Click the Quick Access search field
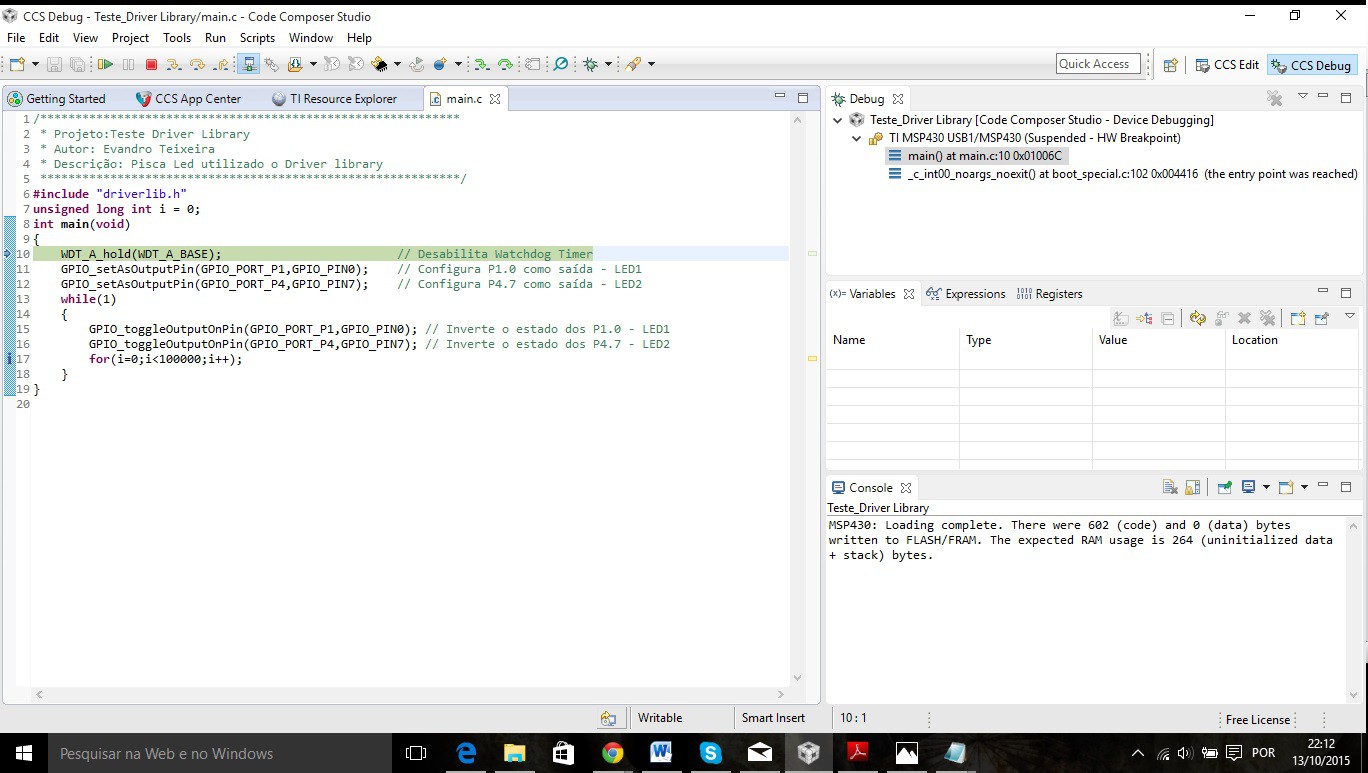Image resolution: width=1368 pixels, height=773 pixels. (x=1098, y=64)
